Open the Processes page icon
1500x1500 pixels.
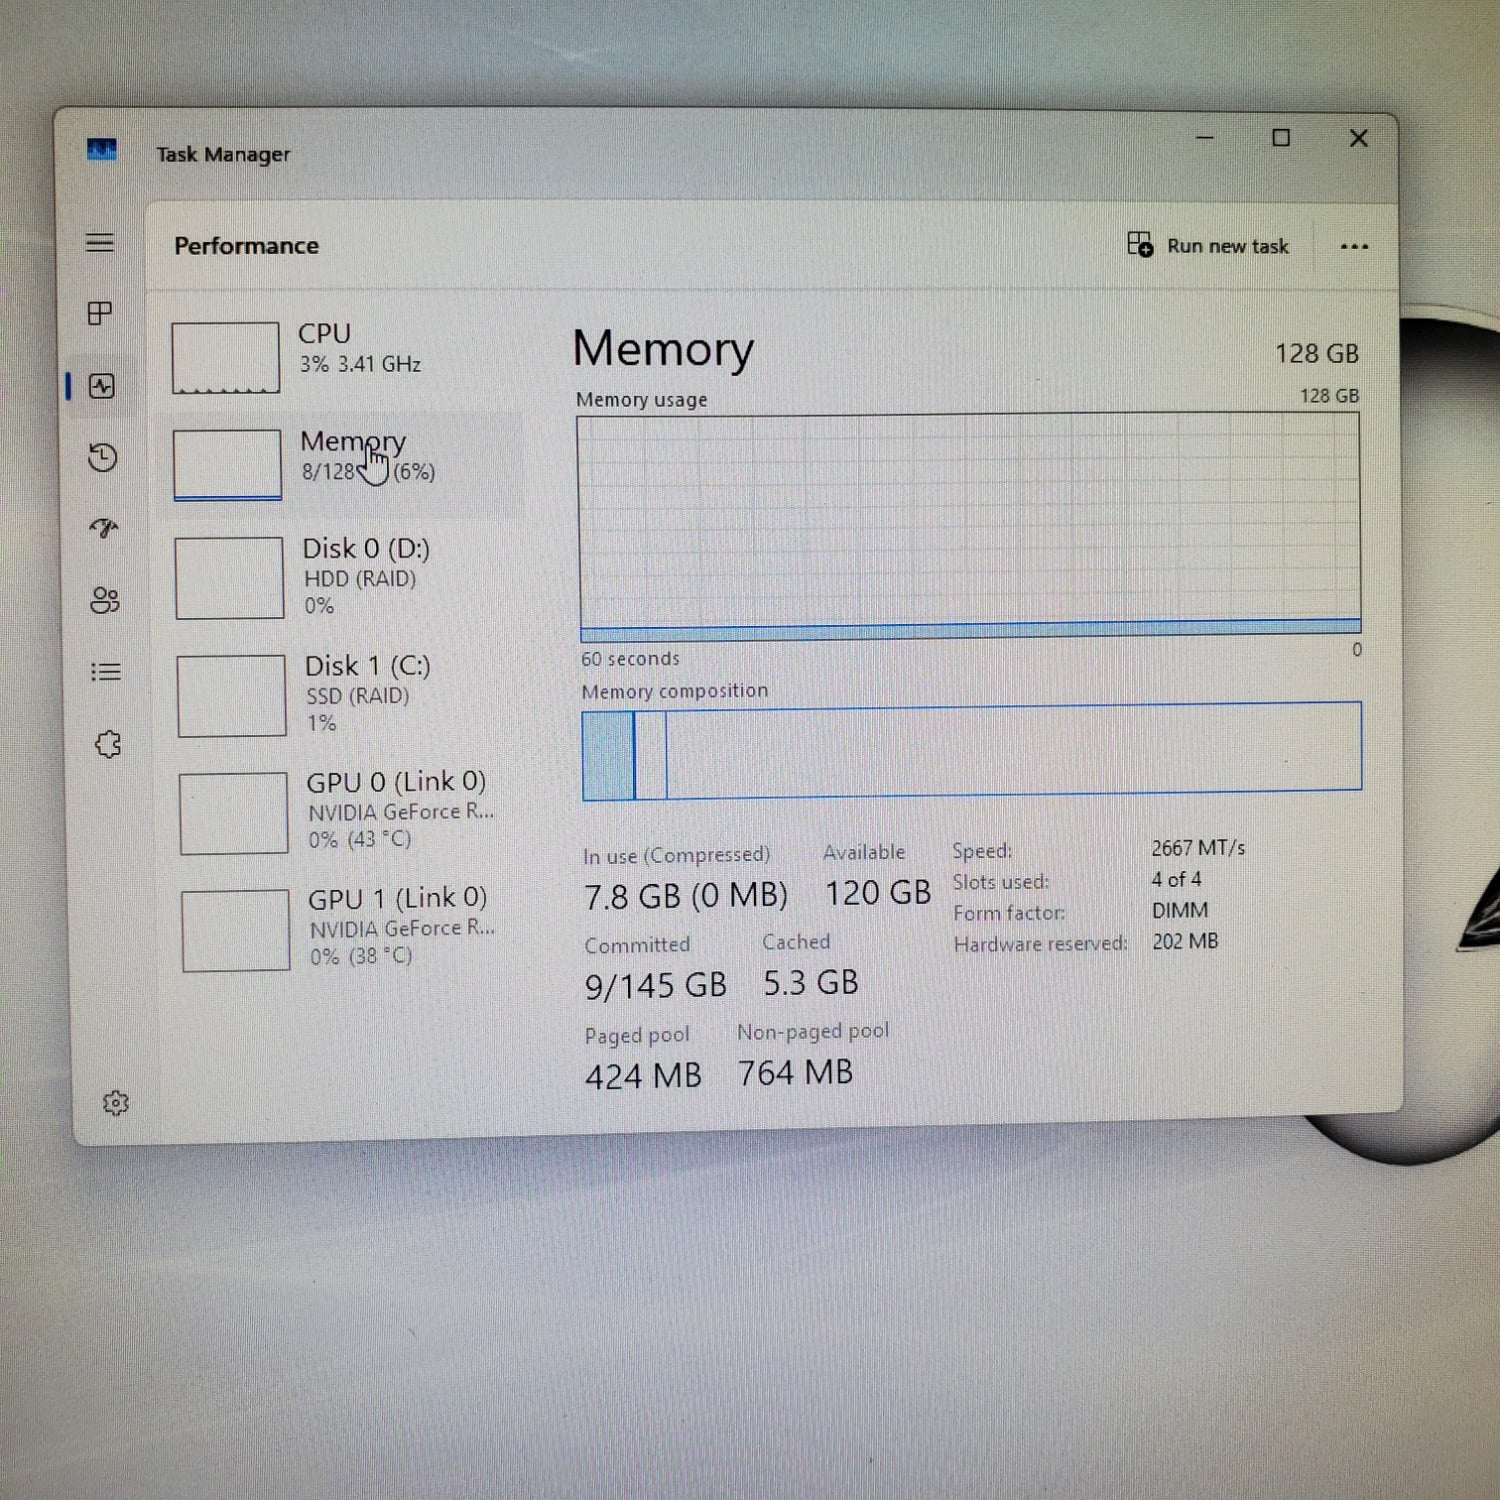tap(100, 315)
